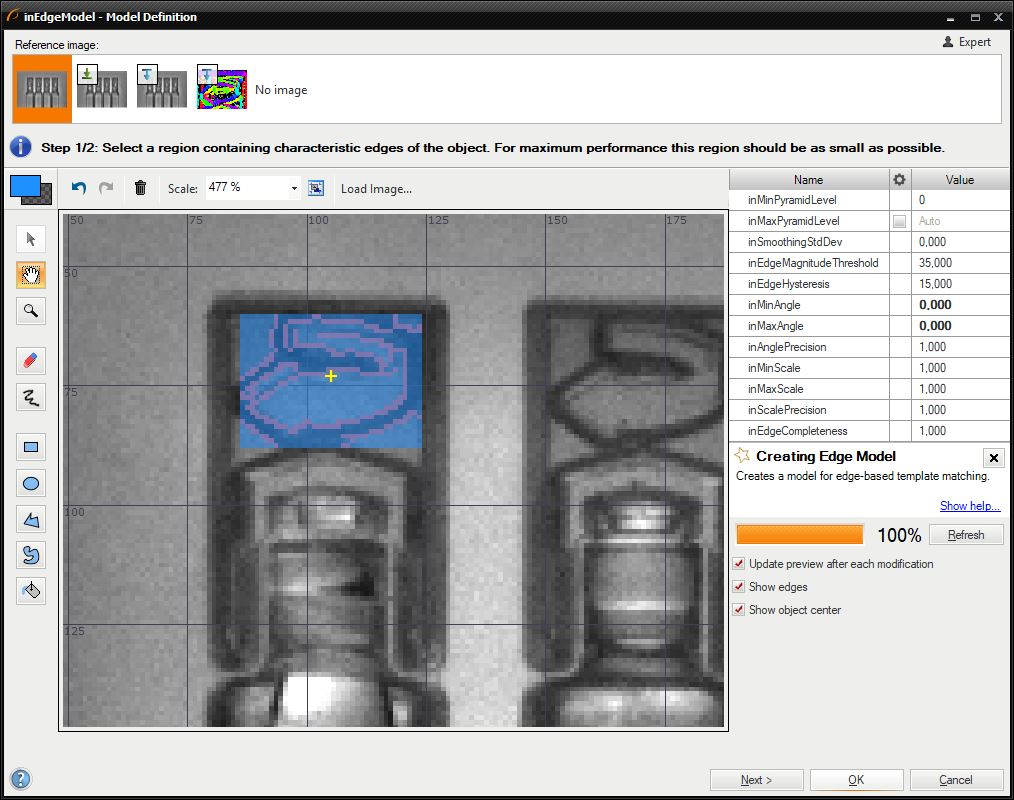Uncheck the Show edges checkbox
The height and width of the screenshot is (800, 1014).
tap(739, 587)
